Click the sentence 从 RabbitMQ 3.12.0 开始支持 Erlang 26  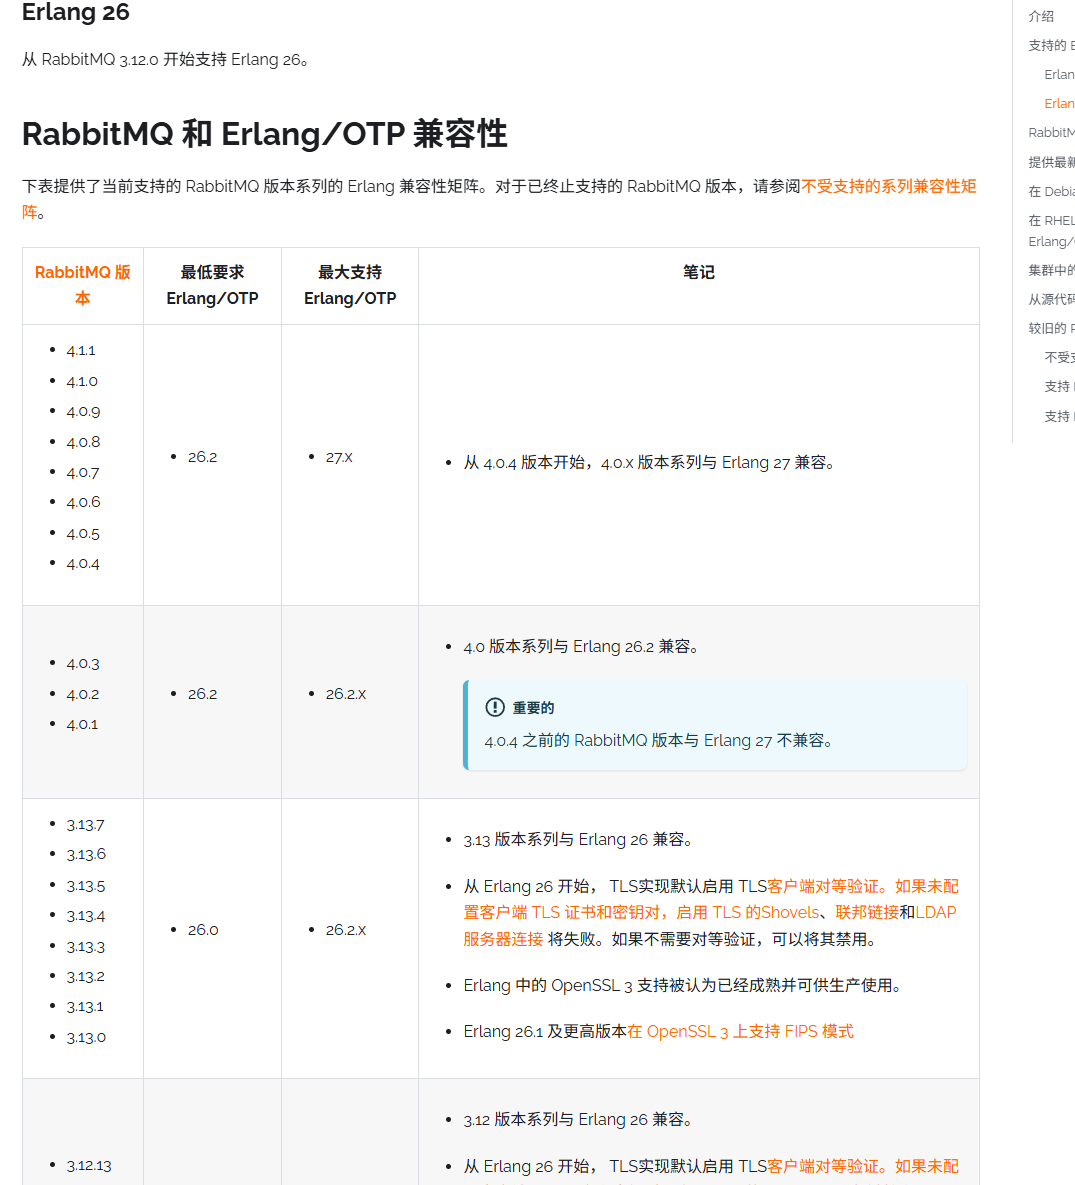pyautogui.click(x=166, y=60)
